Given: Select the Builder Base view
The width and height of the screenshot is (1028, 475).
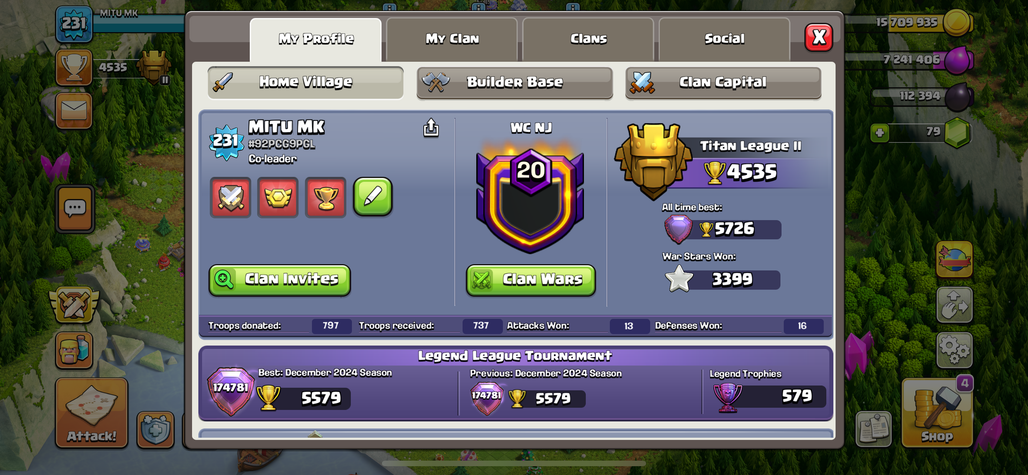Looking at the screenshot, I should coord(515,83).
